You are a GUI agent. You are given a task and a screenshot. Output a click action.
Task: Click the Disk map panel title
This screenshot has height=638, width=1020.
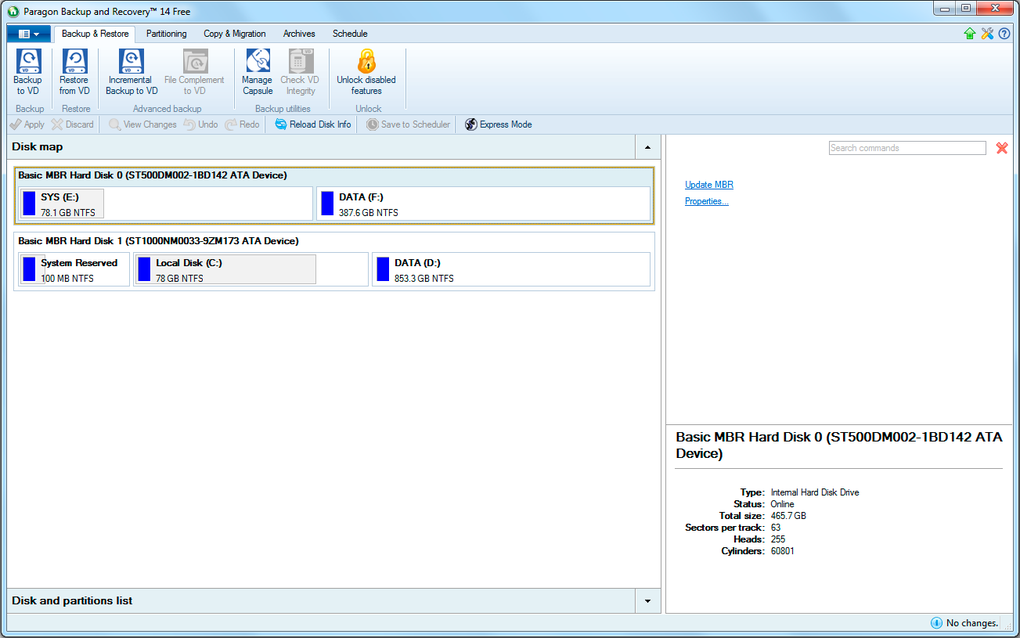click(x=37, y=147)
